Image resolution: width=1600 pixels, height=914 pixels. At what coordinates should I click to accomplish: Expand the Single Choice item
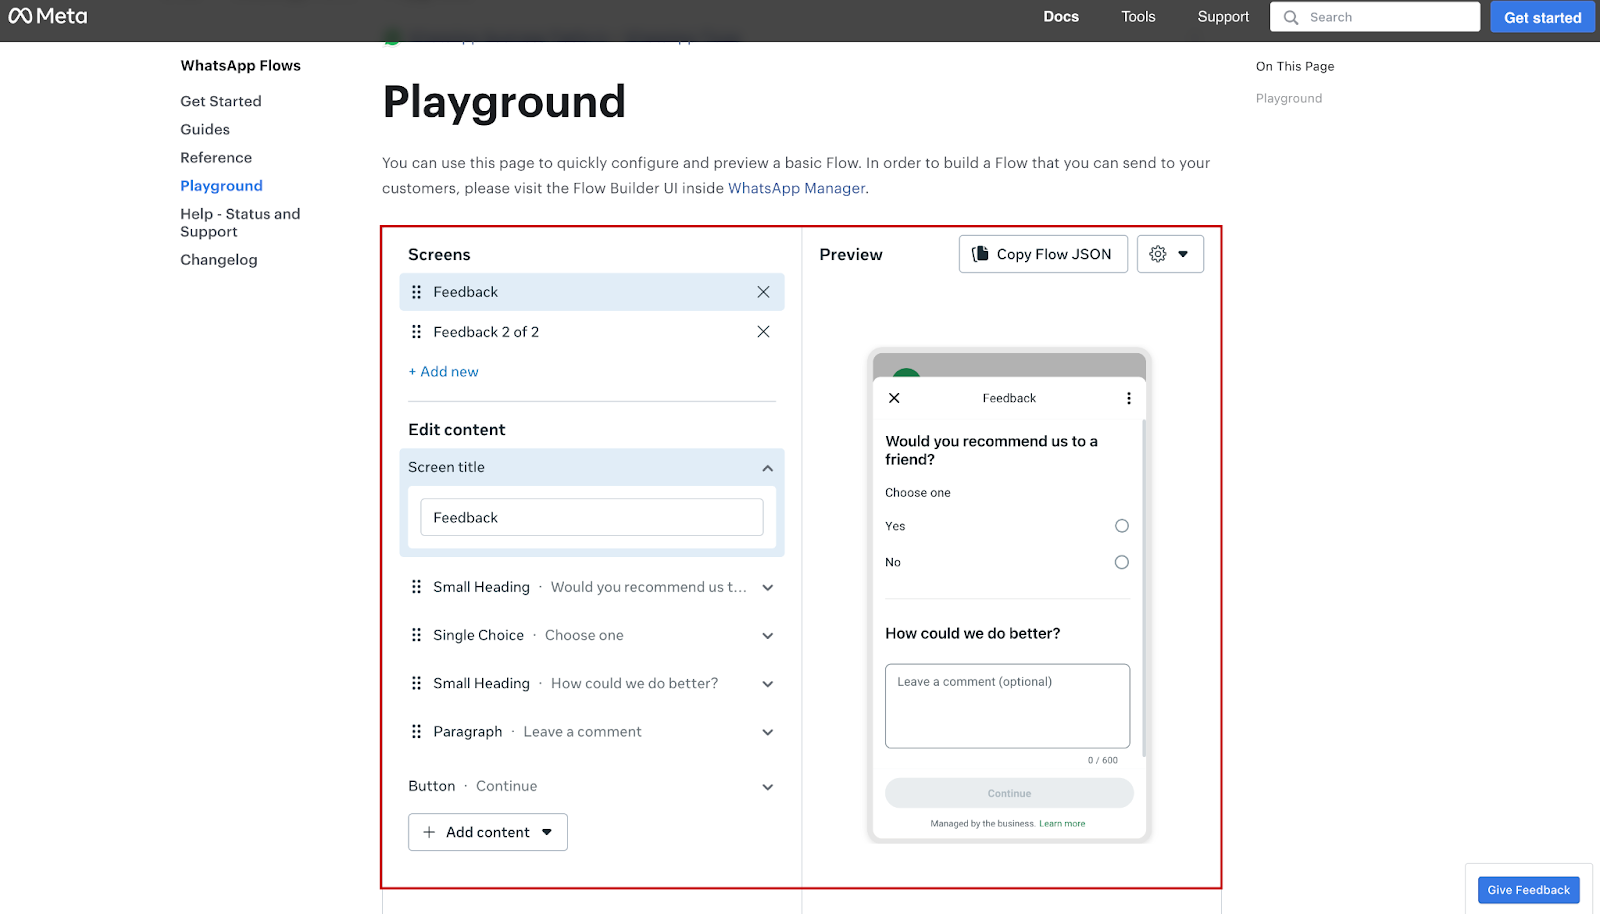coord(767,636)
